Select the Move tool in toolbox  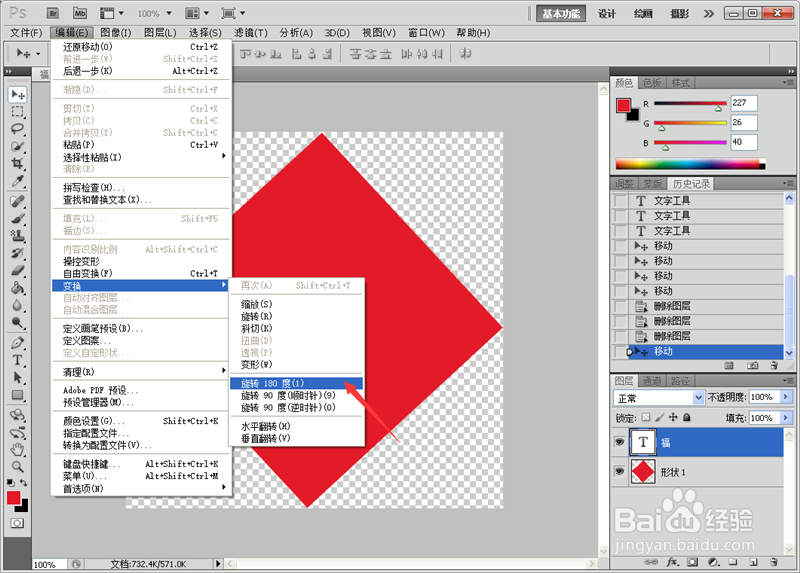pyautogui.click(x=18, y=94)
